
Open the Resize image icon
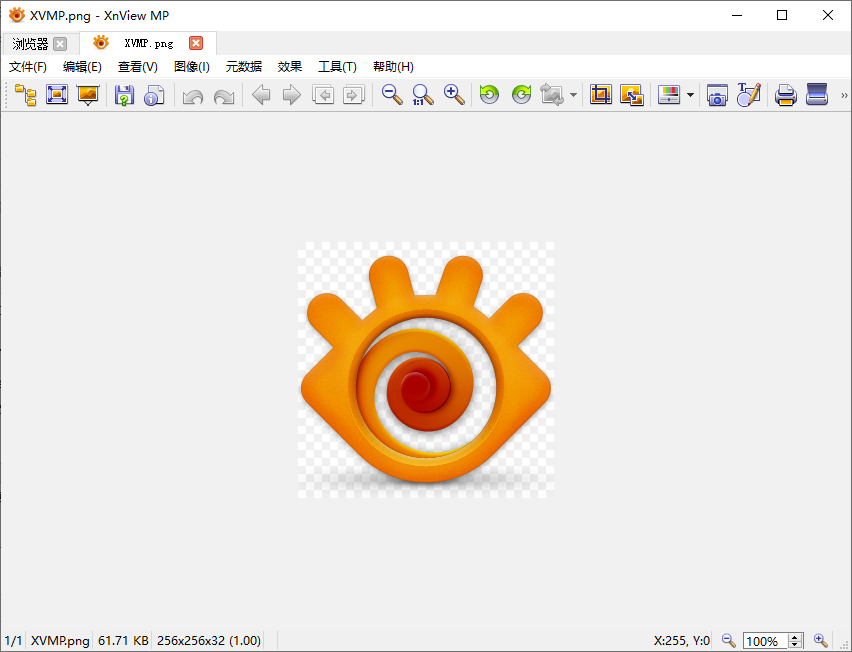(632, 94)
